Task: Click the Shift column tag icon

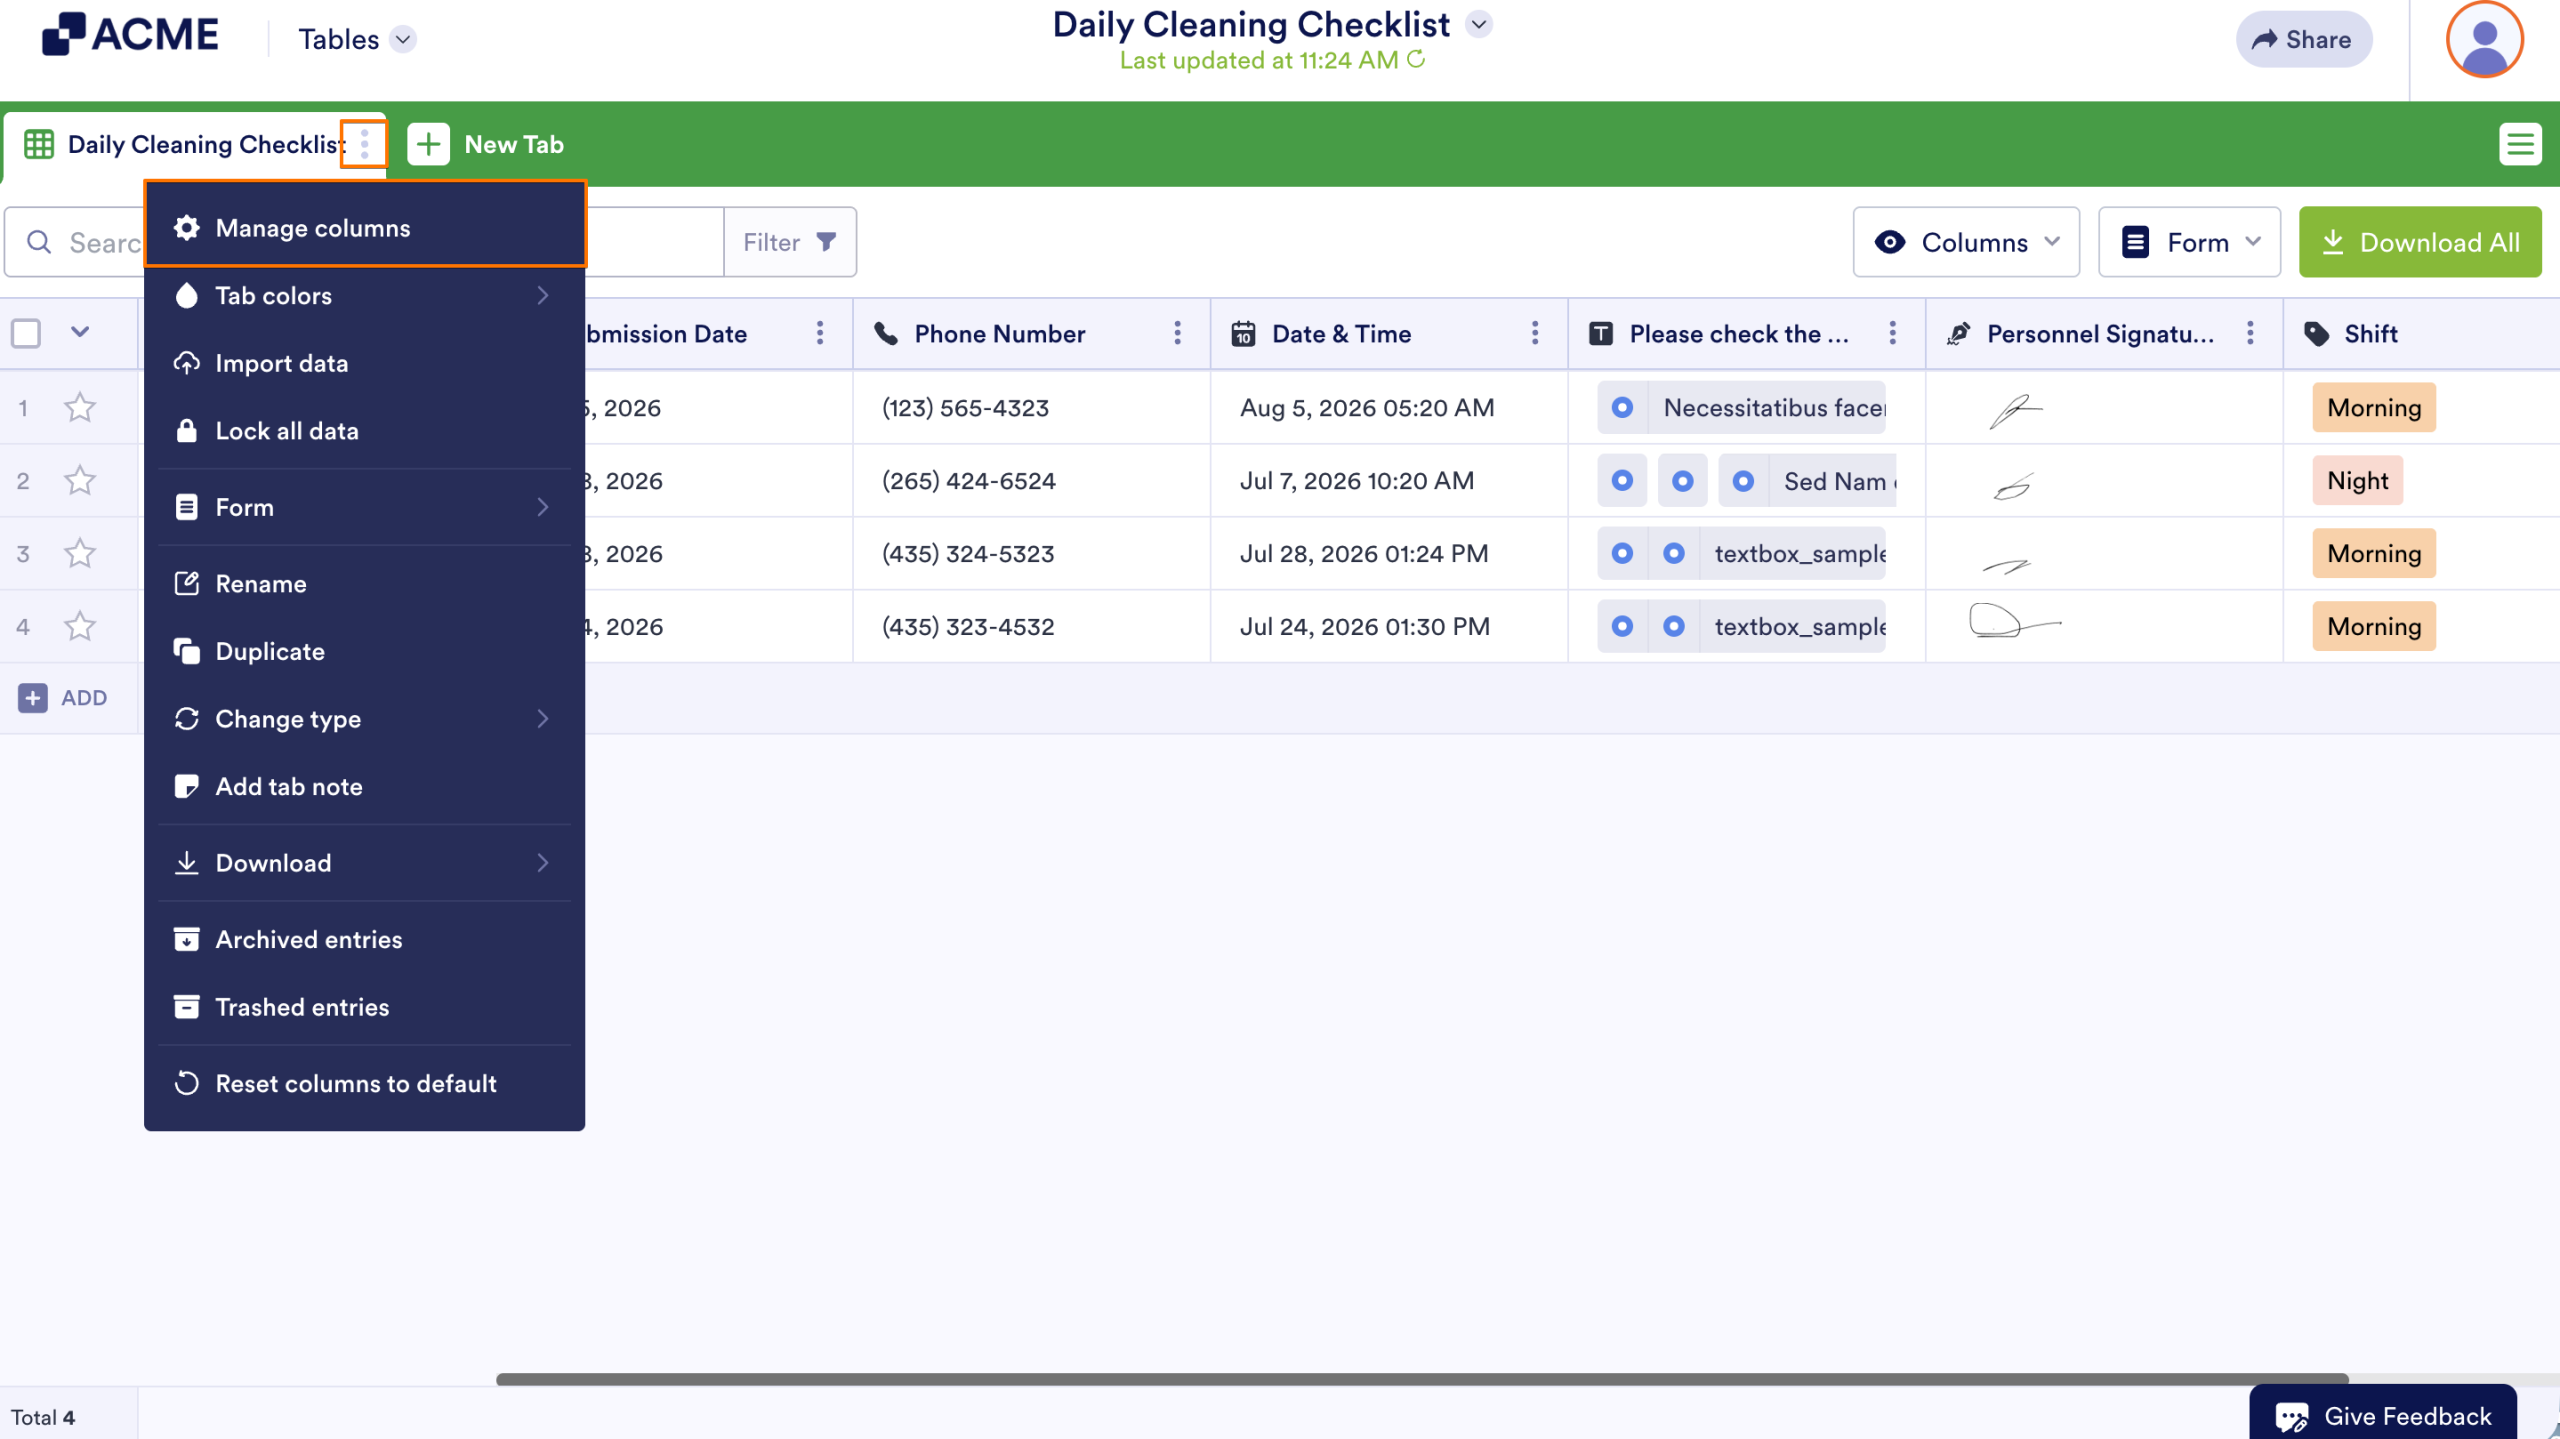Action: (x=2316, y=334)
